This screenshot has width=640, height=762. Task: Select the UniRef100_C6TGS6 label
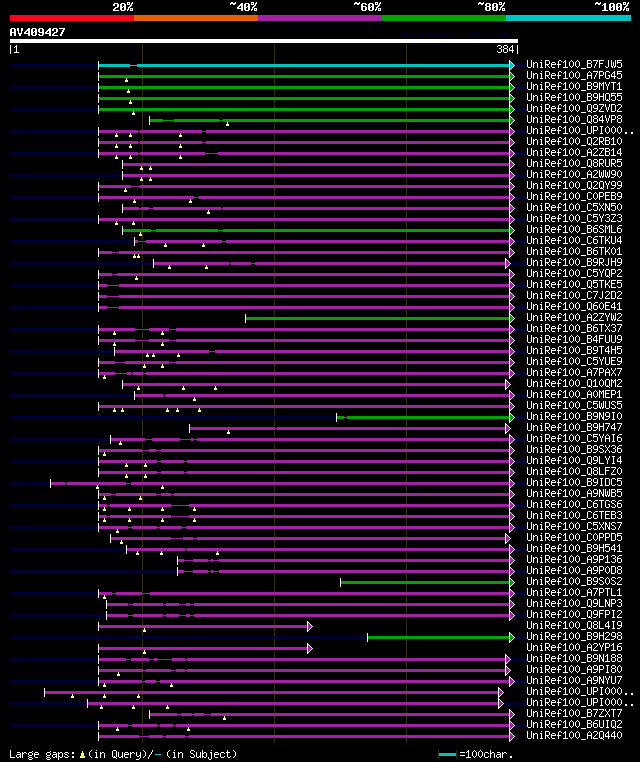pos(574,504)
